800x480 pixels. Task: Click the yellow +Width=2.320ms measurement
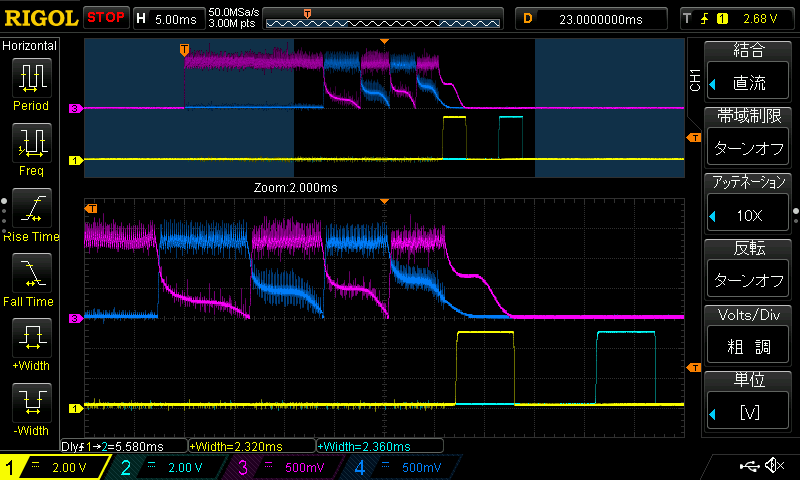pyautogui.click(x=252, y=446)
